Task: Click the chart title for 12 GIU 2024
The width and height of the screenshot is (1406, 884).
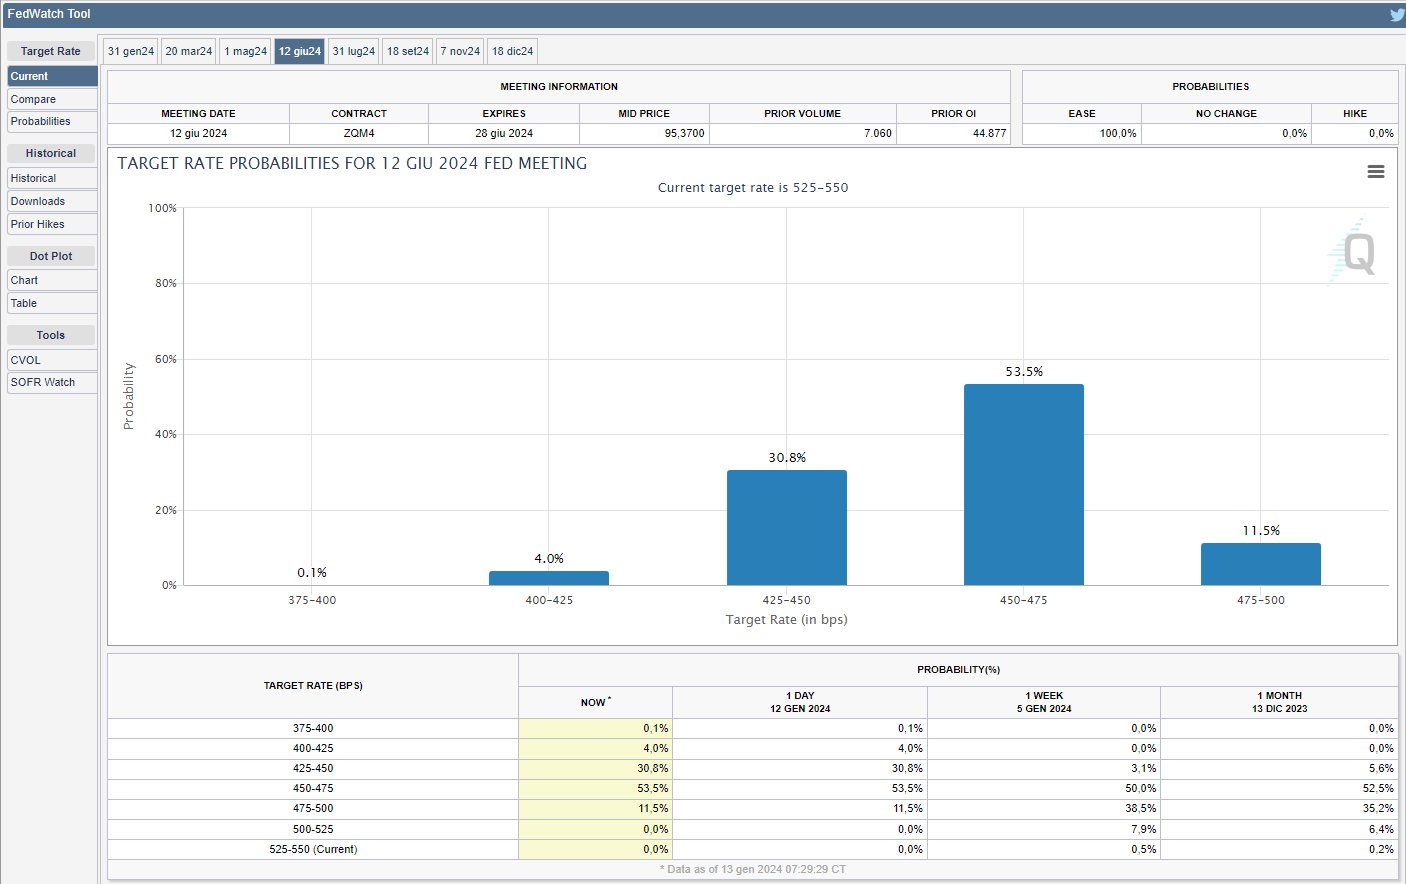Action: 352,163
